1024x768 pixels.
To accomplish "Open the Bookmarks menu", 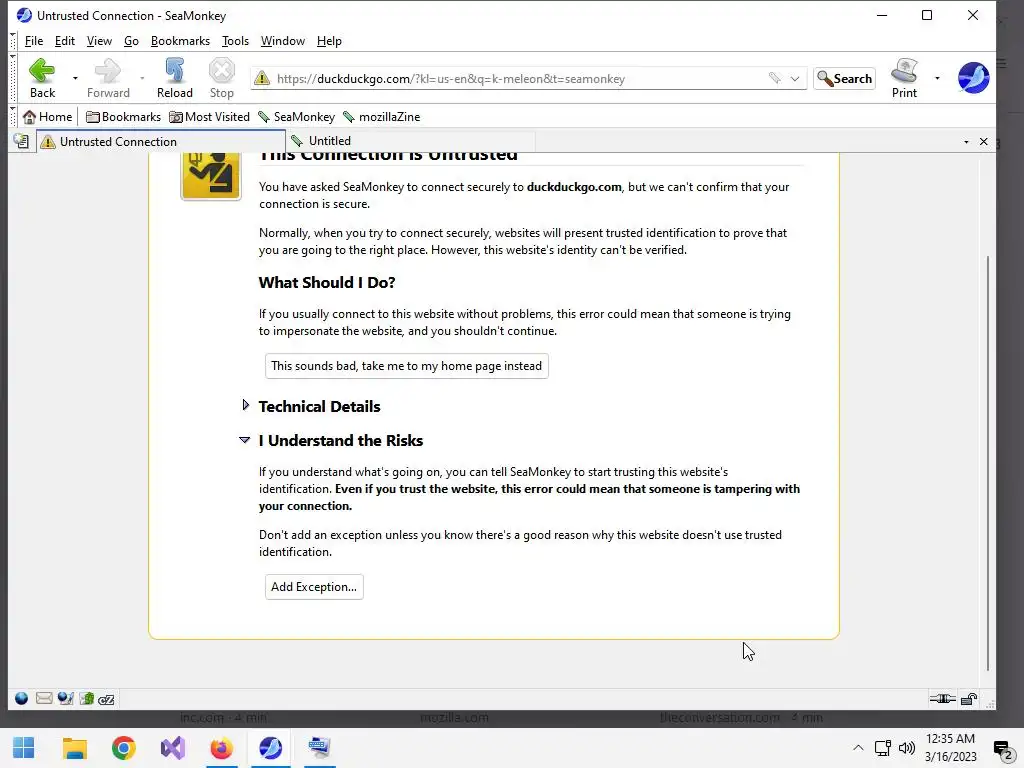I will [x=180, y=40].
